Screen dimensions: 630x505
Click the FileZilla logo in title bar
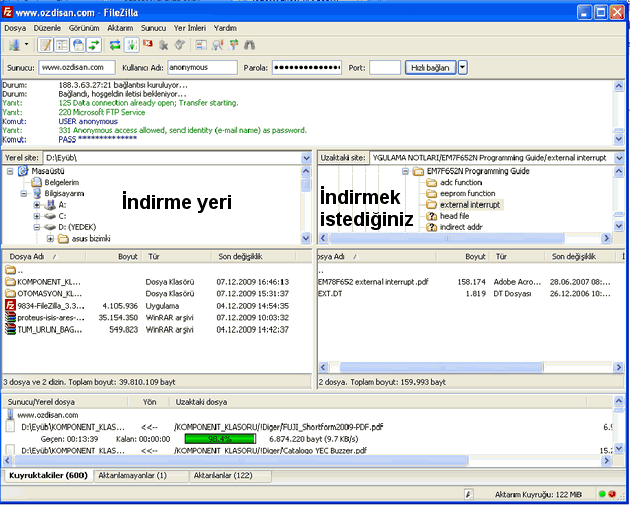click(8, 12)
